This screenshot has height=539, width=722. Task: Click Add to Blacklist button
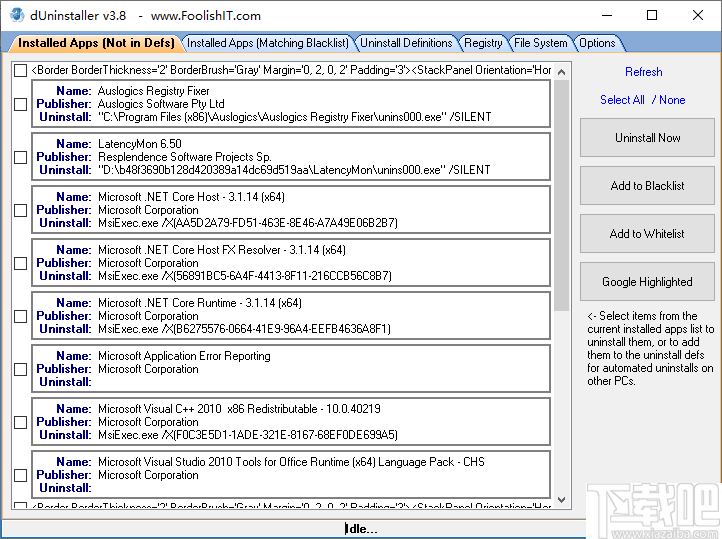[647, 185]
